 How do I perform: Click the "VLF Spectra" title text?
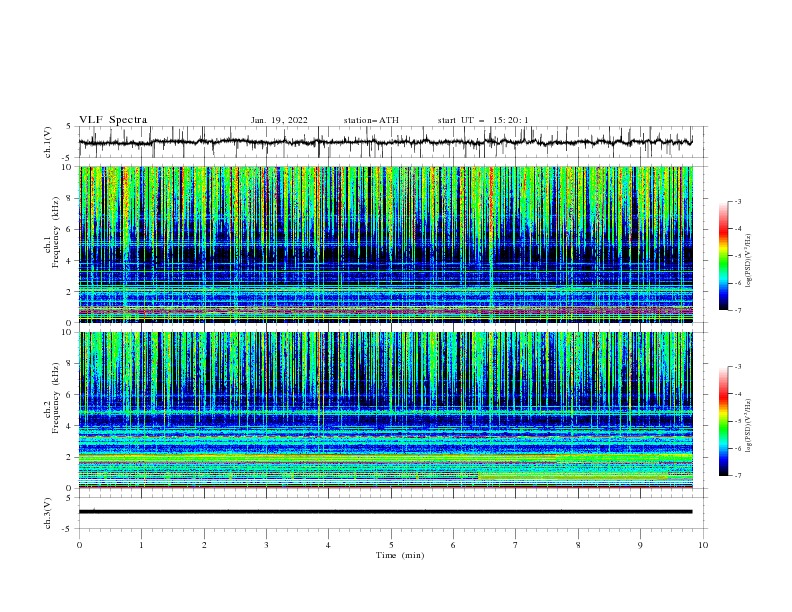[113, 120]
